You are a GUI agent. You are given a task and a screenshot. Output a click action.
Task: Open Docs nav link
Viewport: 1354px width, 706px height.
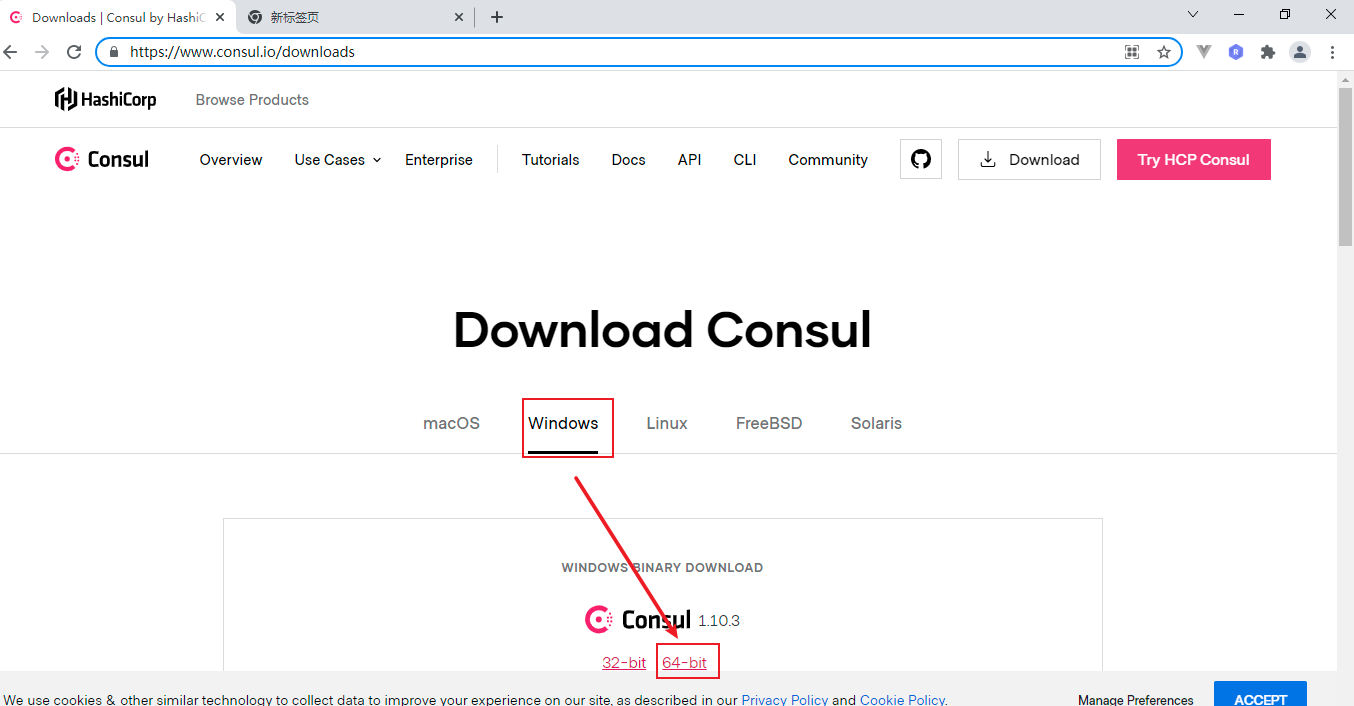coord(628,160)
